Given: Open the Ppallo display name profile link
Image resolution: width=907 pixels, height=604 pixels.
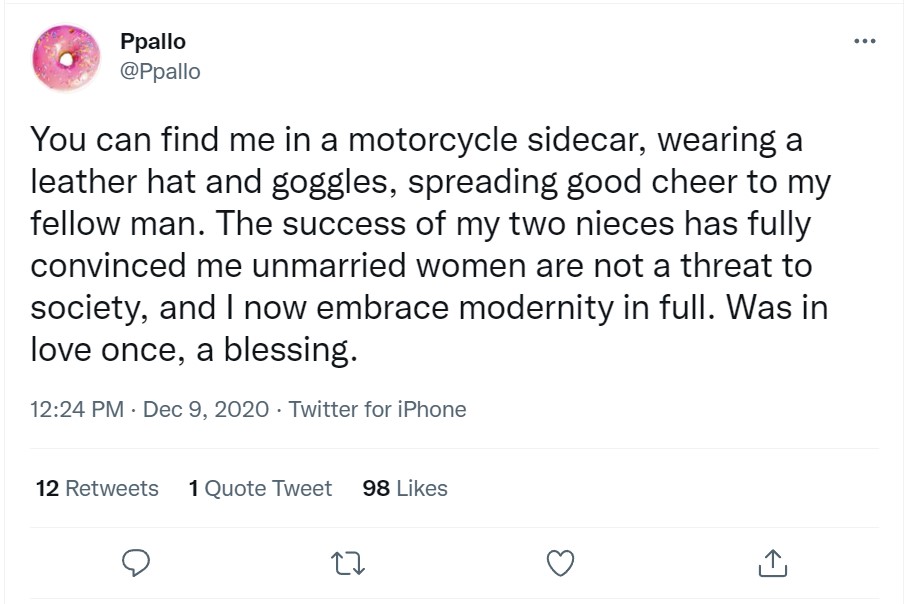Looking at the screenshot, I should [x=153, y=42].
